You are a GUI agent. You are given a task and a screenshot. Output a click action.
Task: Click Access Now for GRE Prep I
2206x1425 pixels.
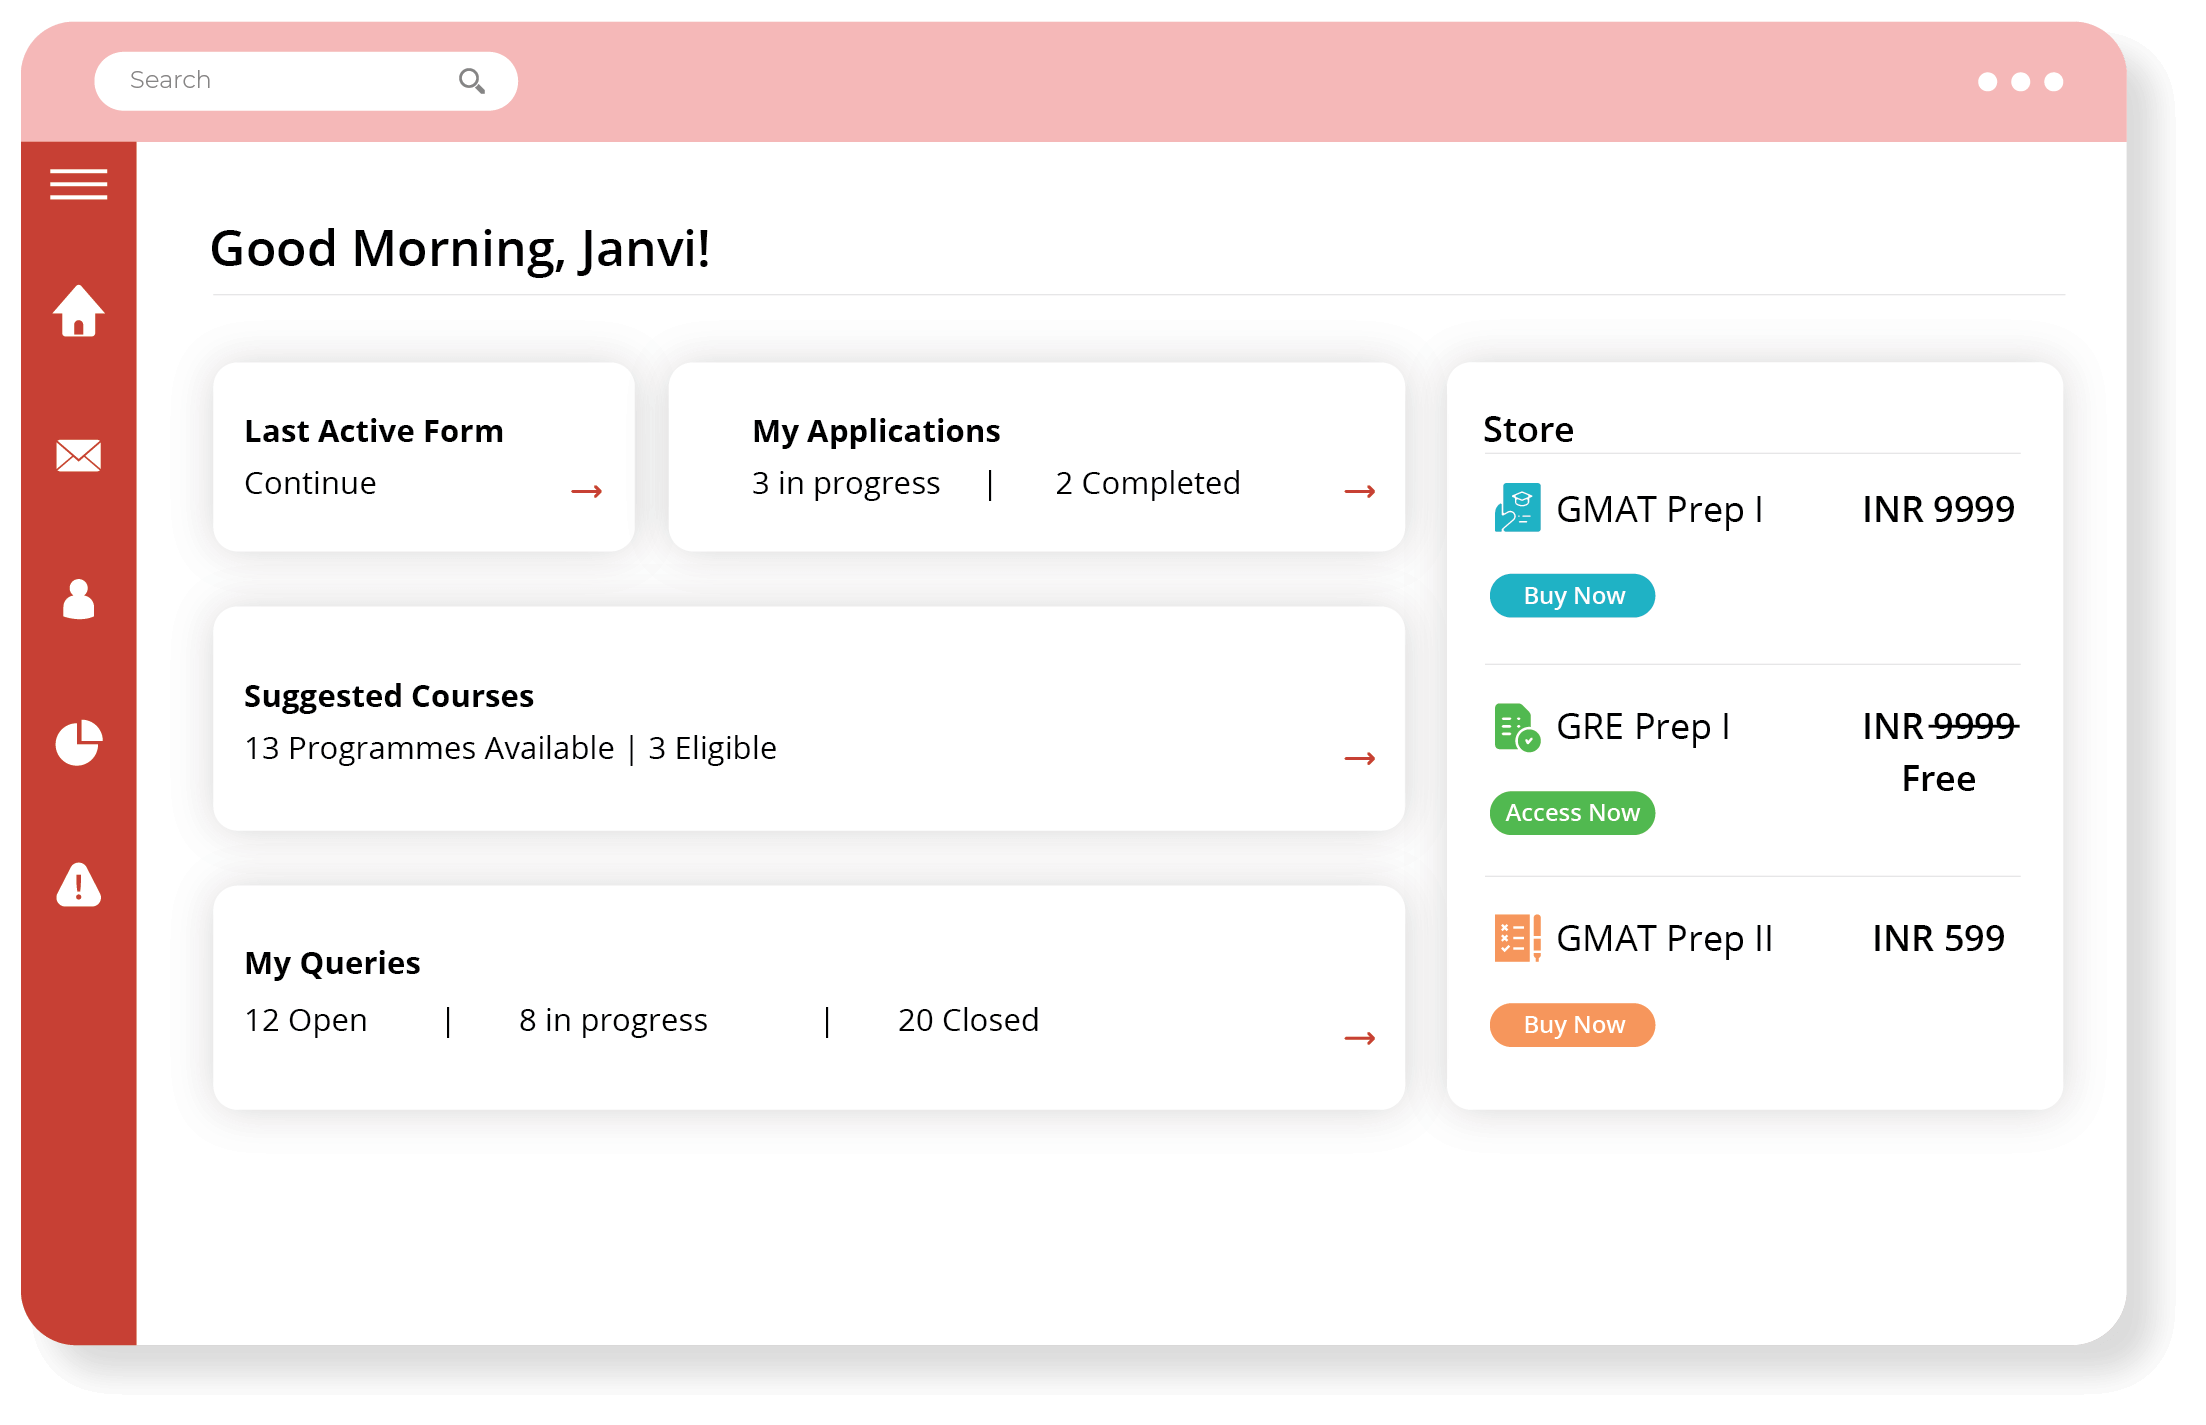pos(1572,813)
